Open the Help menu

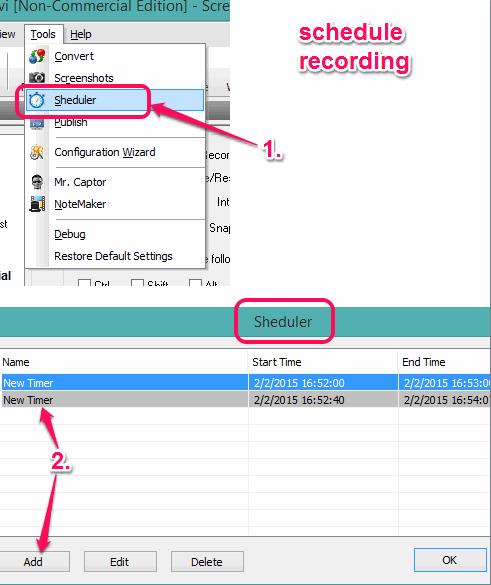pyautogui.click(x=81, y=34)
